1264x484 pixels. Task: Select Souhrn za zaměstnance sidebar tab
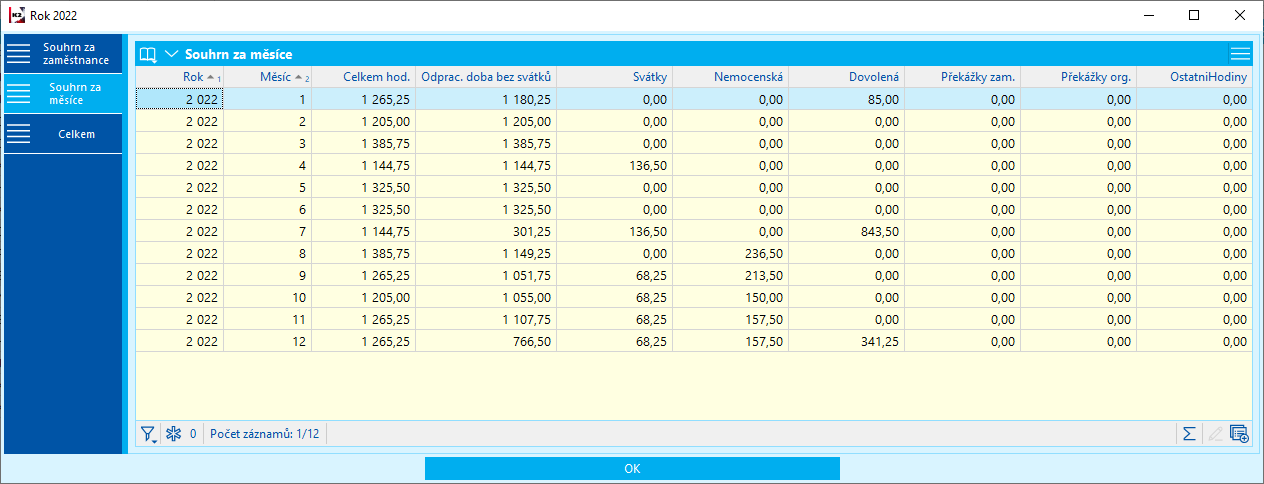pos(63,54)
